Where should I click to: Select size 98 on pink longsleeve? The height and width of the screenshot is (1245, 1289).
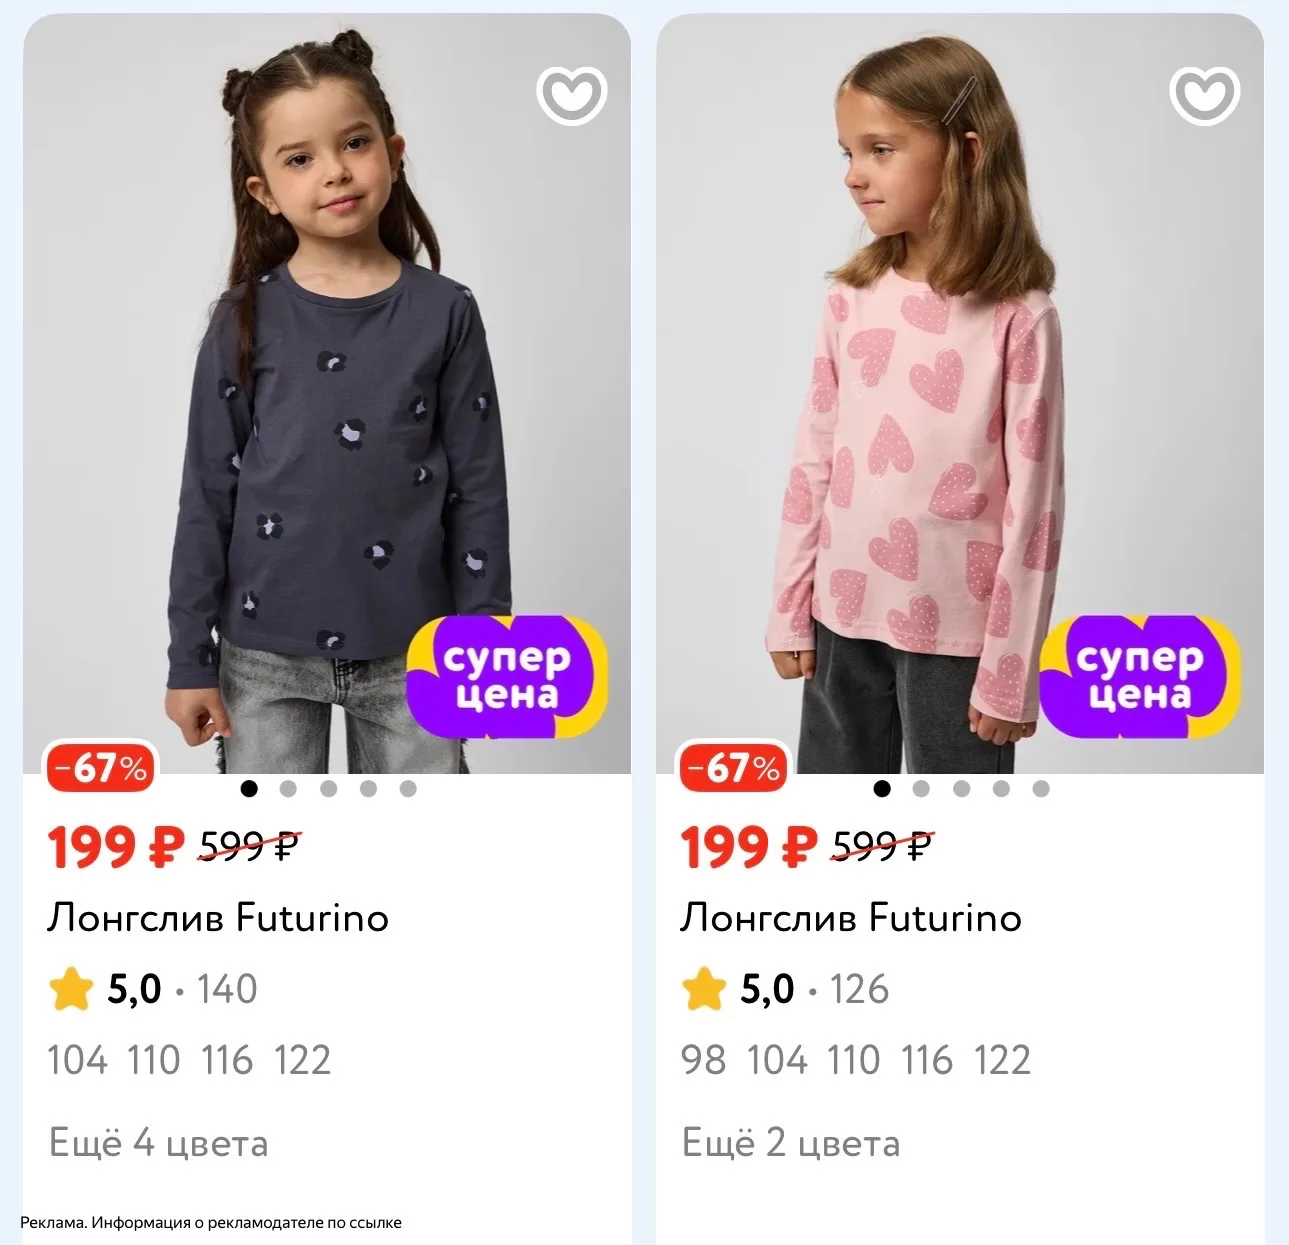(703, 1060)
